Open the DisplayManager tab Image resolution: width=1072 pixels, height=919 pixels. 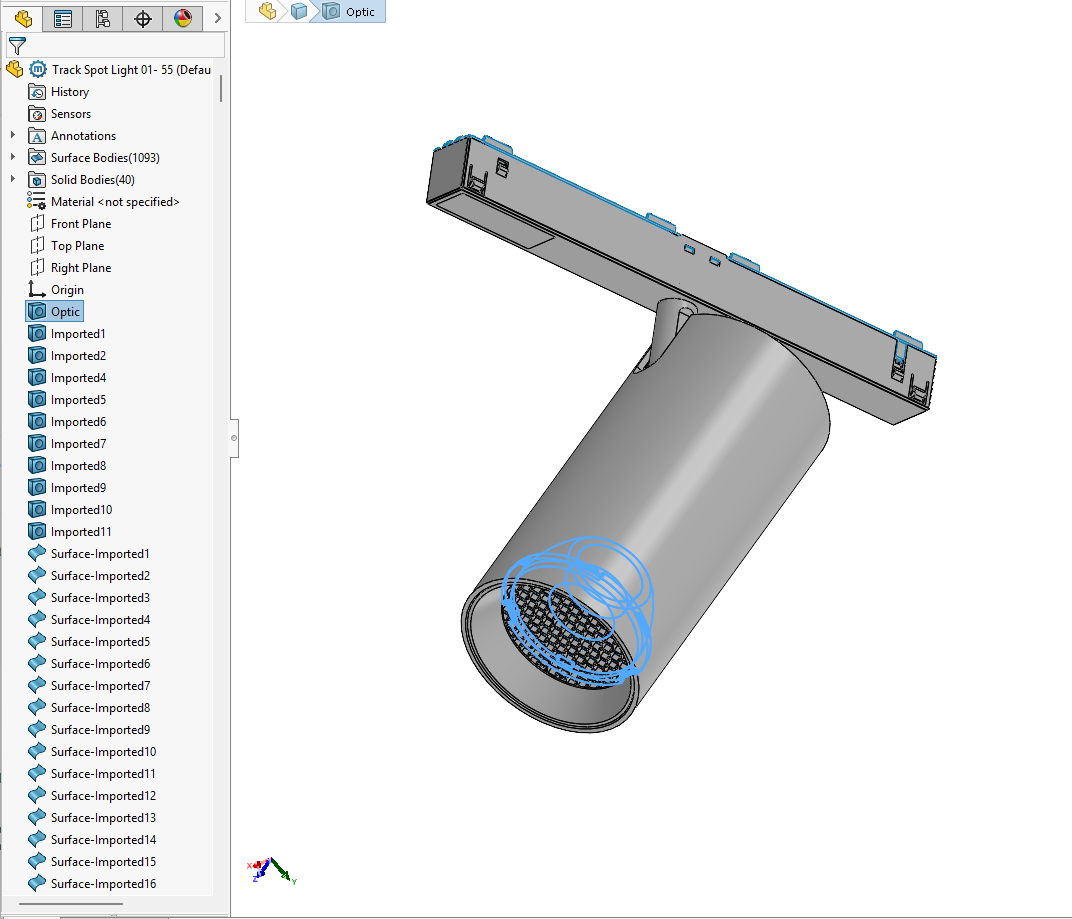[183, 18]
